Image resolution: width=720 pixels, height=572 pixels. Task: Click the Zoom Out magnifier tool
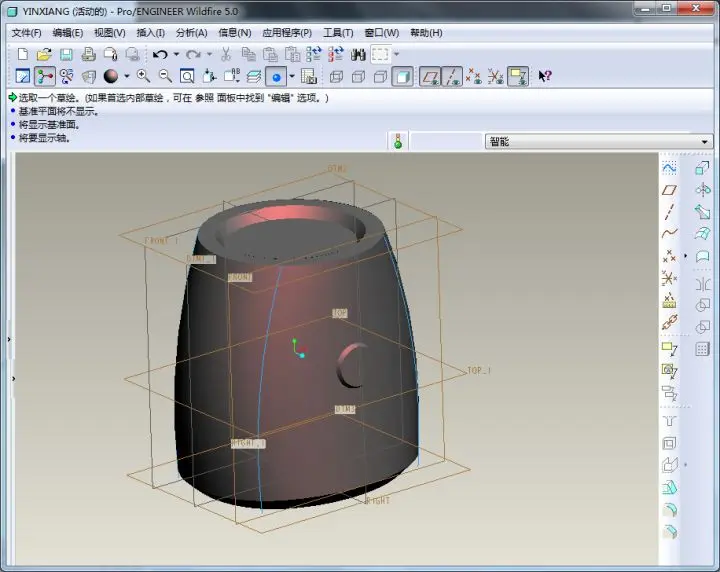(x=165, y=76)
